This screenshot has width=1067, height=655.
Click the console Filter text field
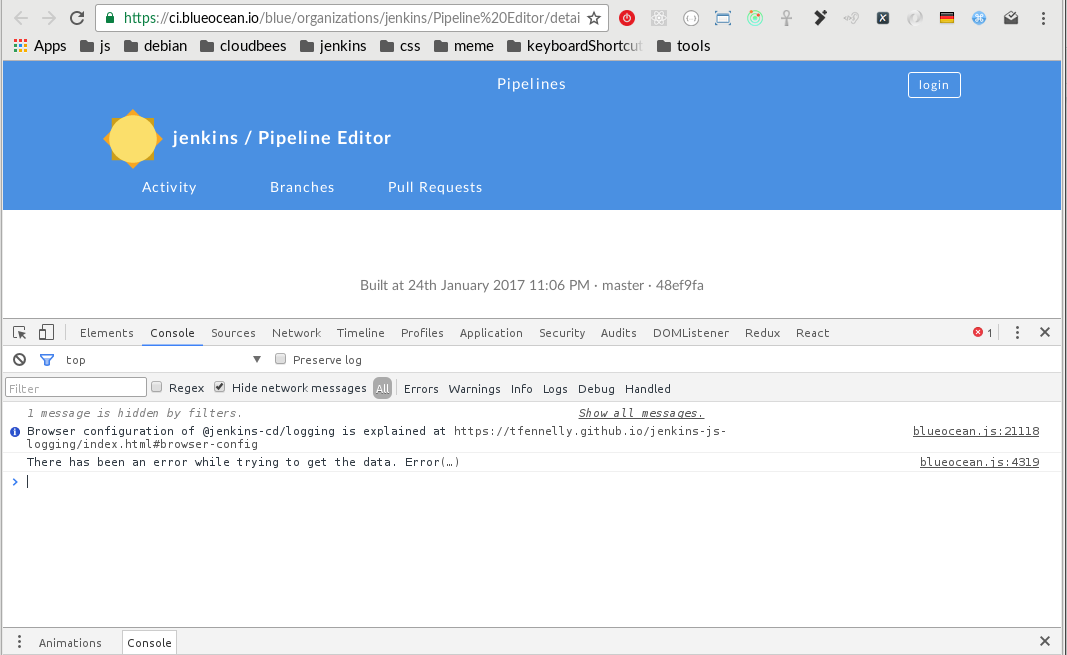click(76, 388)
